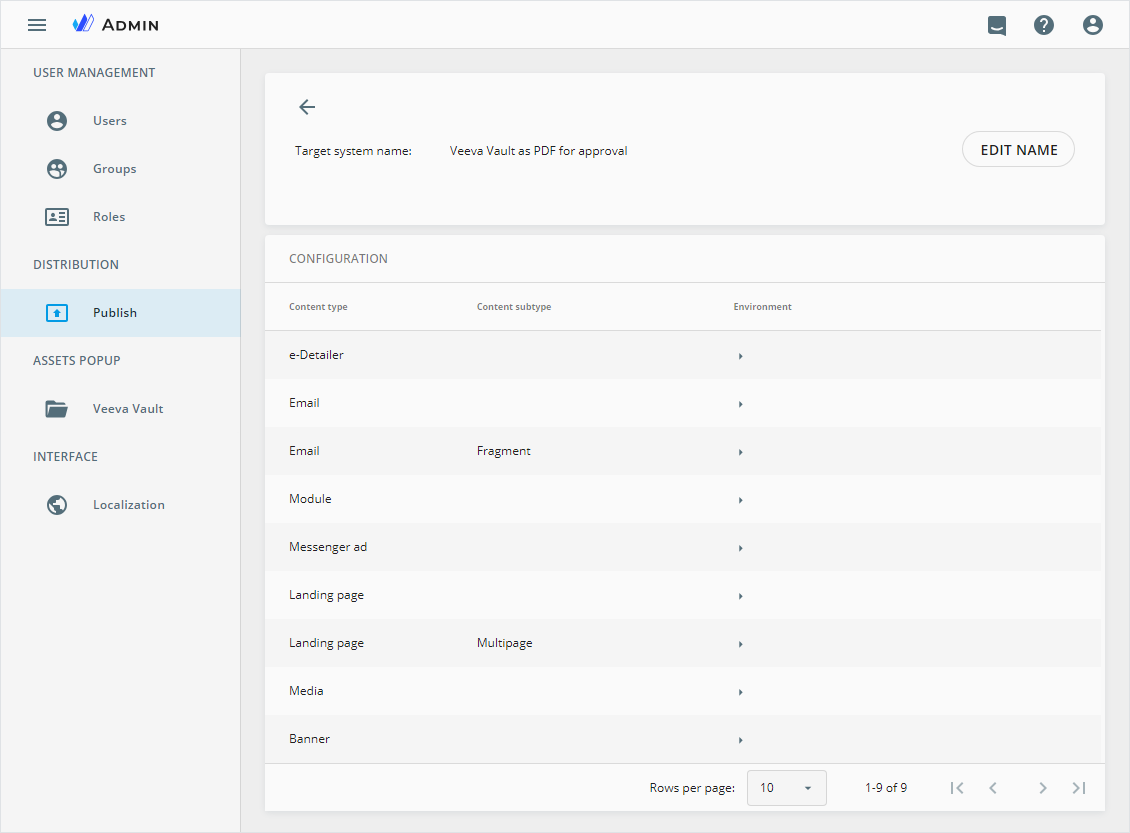Screen dimensions: 1130x833
Task: Click the EDIT NAME button
Action: 1018,150
